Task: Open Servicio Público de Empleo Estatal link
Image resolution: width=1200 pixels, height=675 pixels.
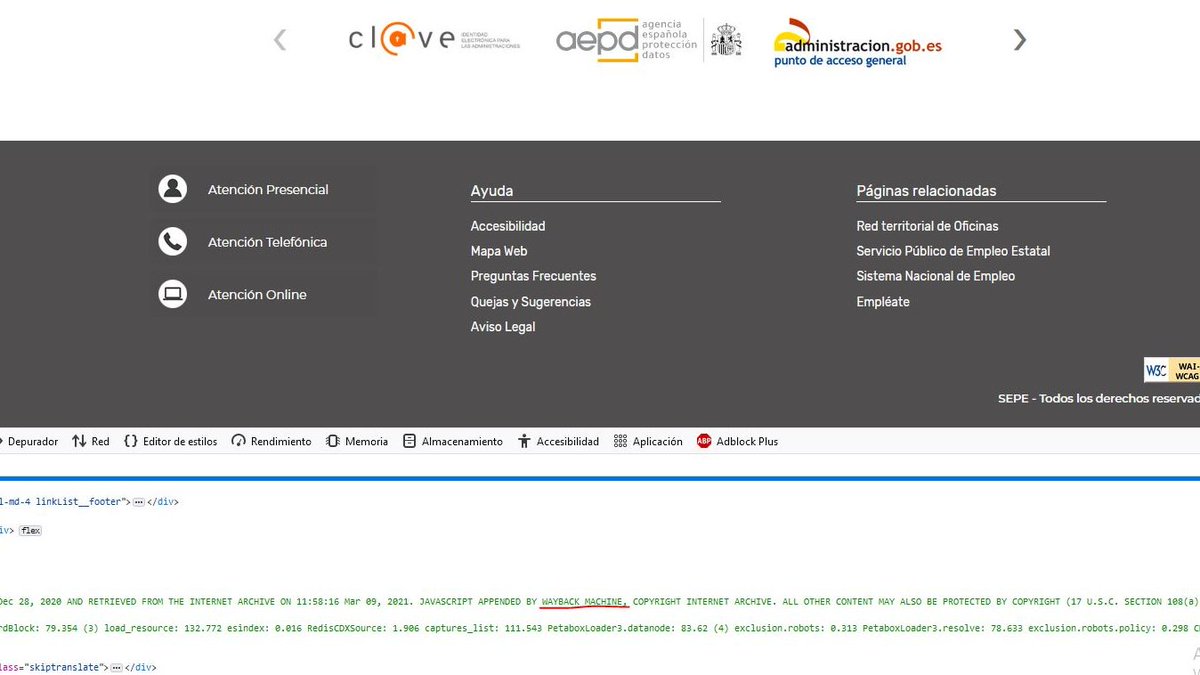Action: [x=953, y=251]
